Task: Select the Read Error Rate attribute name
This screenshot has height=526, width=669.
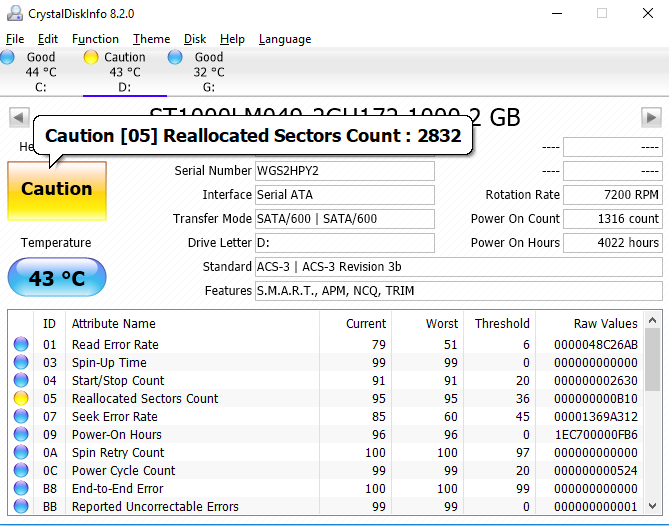Action: coord(115,345)
